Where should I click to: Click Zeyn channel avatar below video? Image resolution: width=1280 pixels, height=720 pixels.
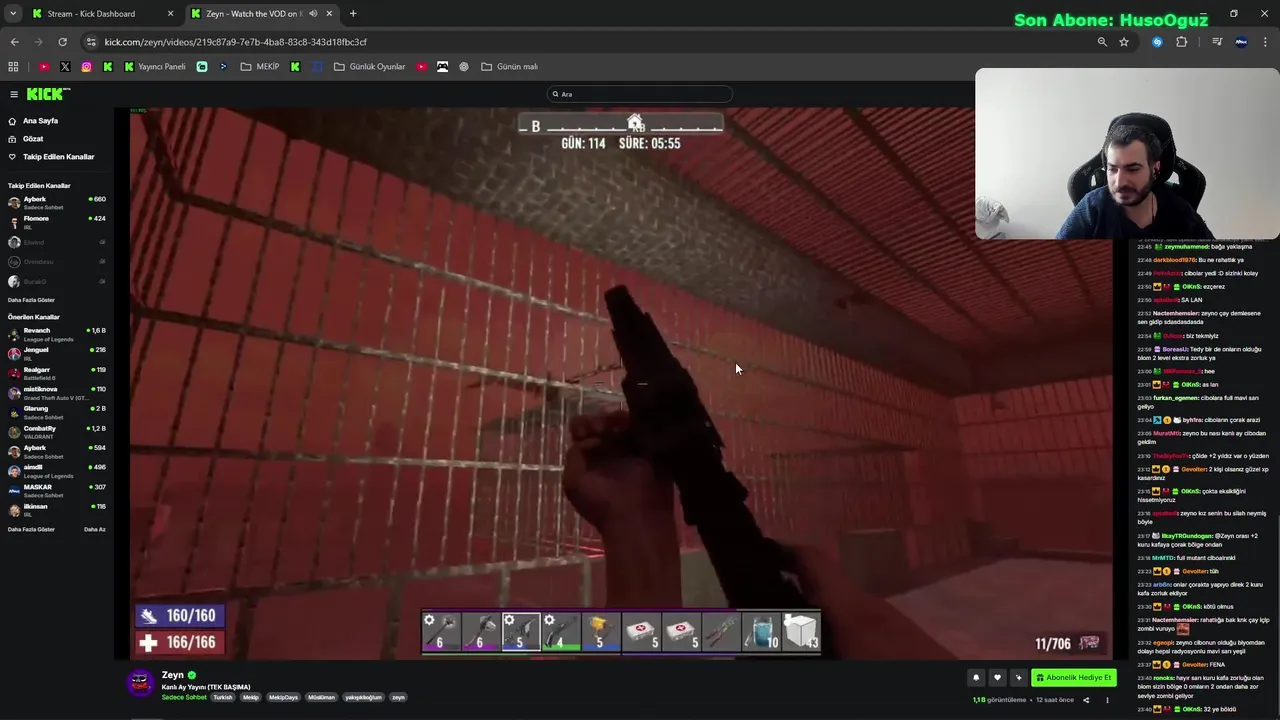pyautogui.click(x=141, y=683)
